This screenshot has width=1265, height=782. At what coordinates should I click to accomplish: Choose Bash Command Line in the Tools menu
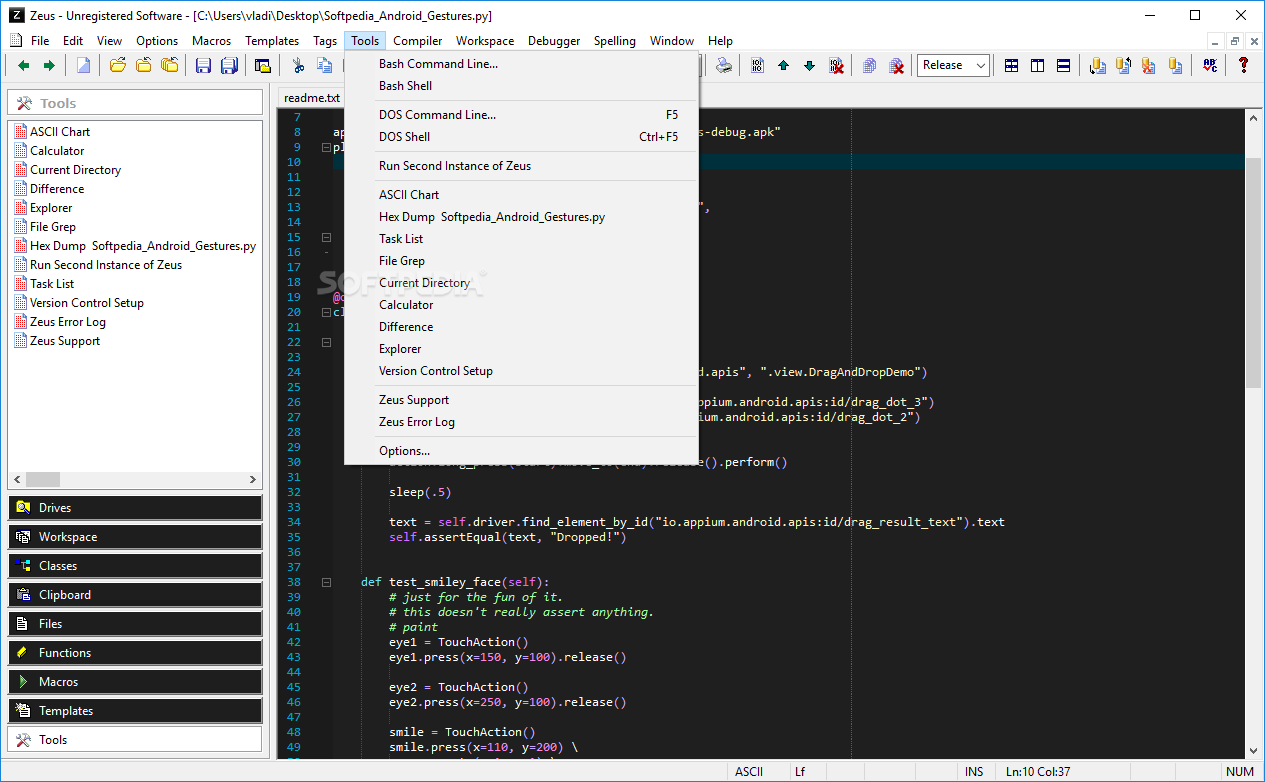521,64
